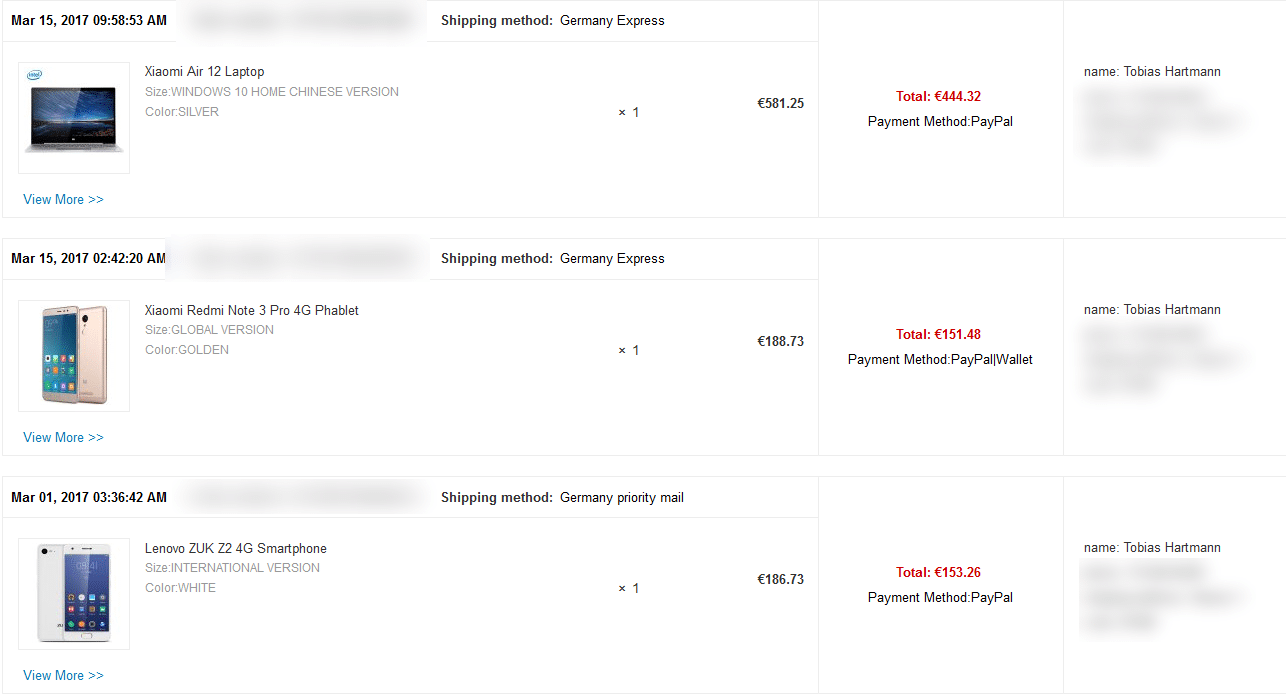Select the Total €153.26 amount

pyautogui.click(x=938, y=573)
